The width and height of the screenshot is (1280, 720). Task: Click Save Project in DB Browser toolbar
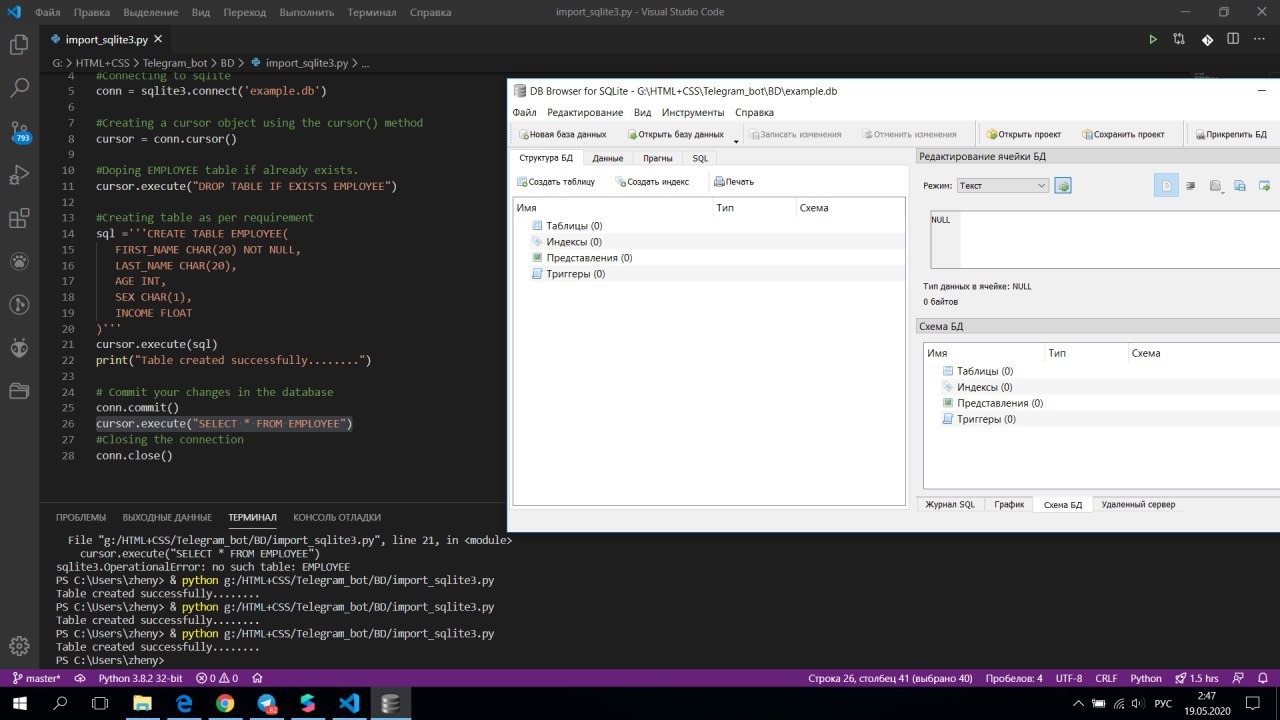coord(1122,134)
